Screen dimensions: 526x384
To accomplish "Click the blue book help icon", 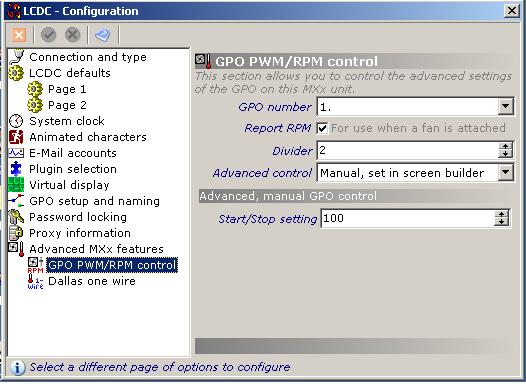I will tap(103, 35).
